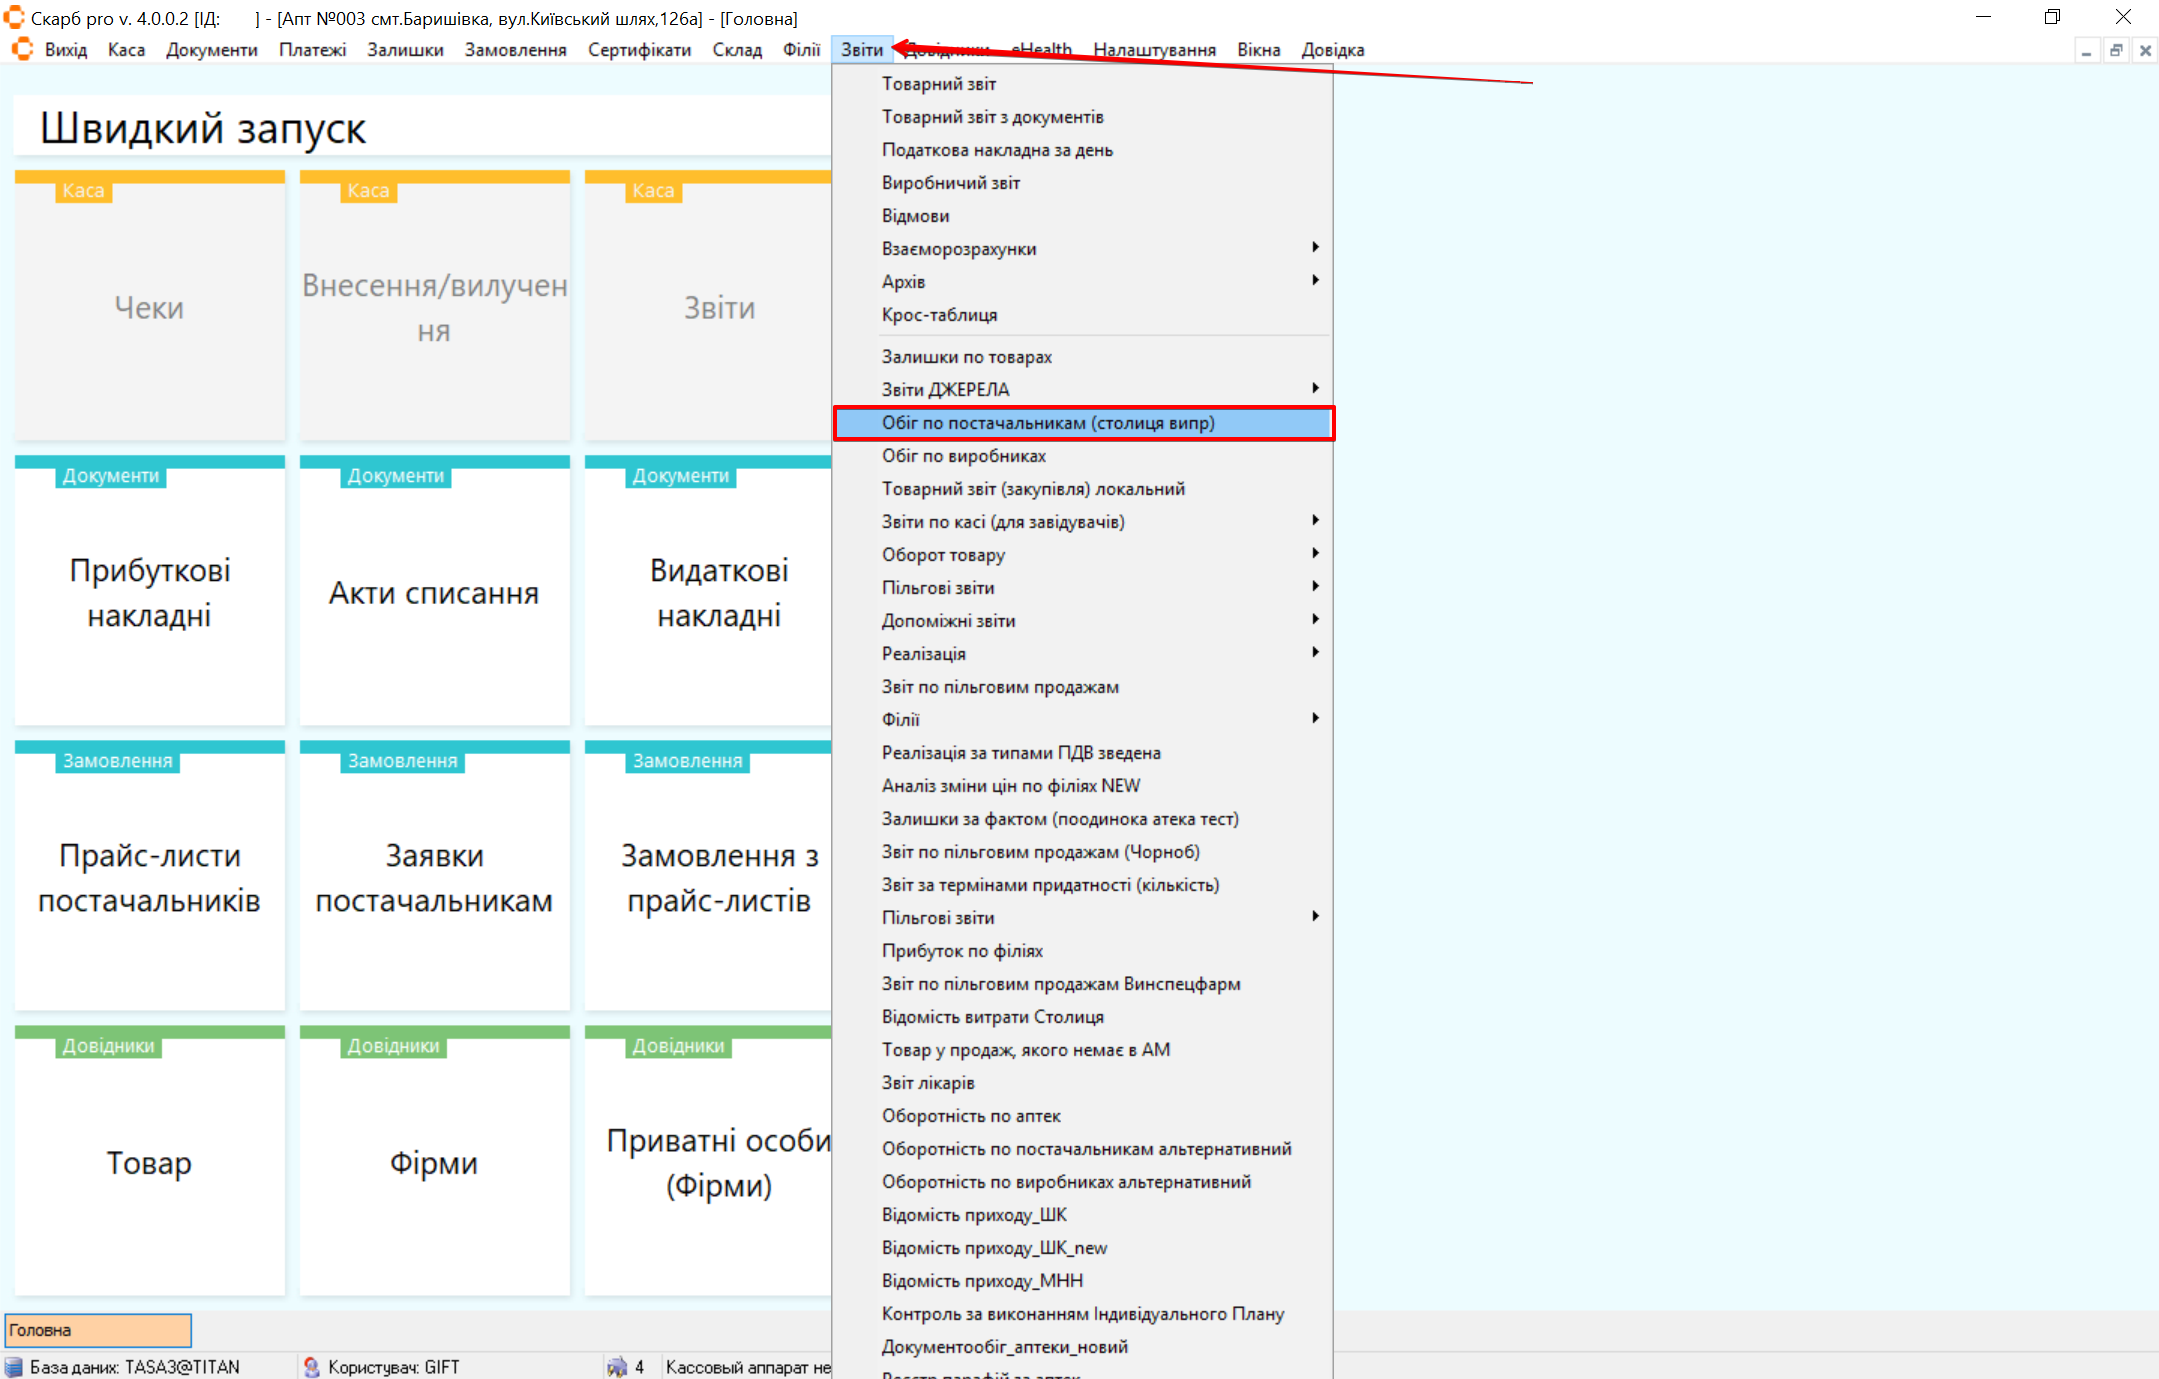
Task: Select Обіг по постачальникам (столиця випр)
Action: pyautogui.click(x=1047, y=423)
